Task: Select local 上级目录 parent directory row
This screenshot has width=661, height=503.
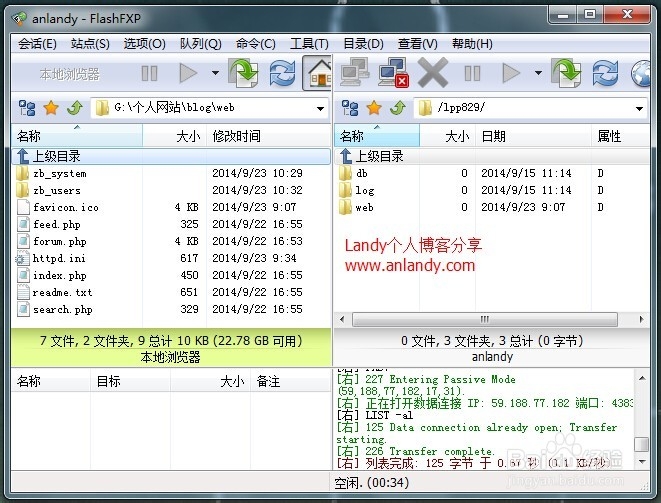Action: coord(171,156)
